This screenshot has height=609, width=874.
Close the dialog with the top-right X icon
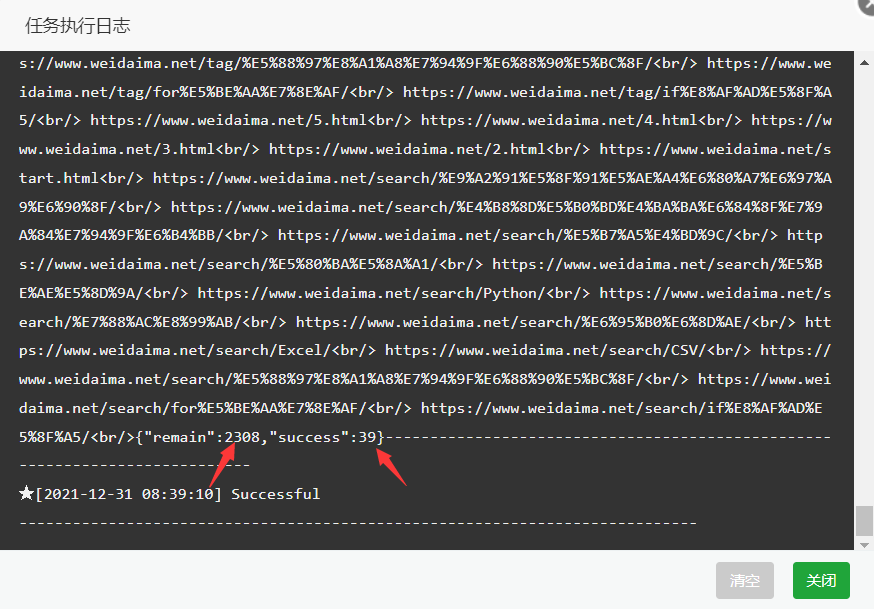[x=866, y=5]
